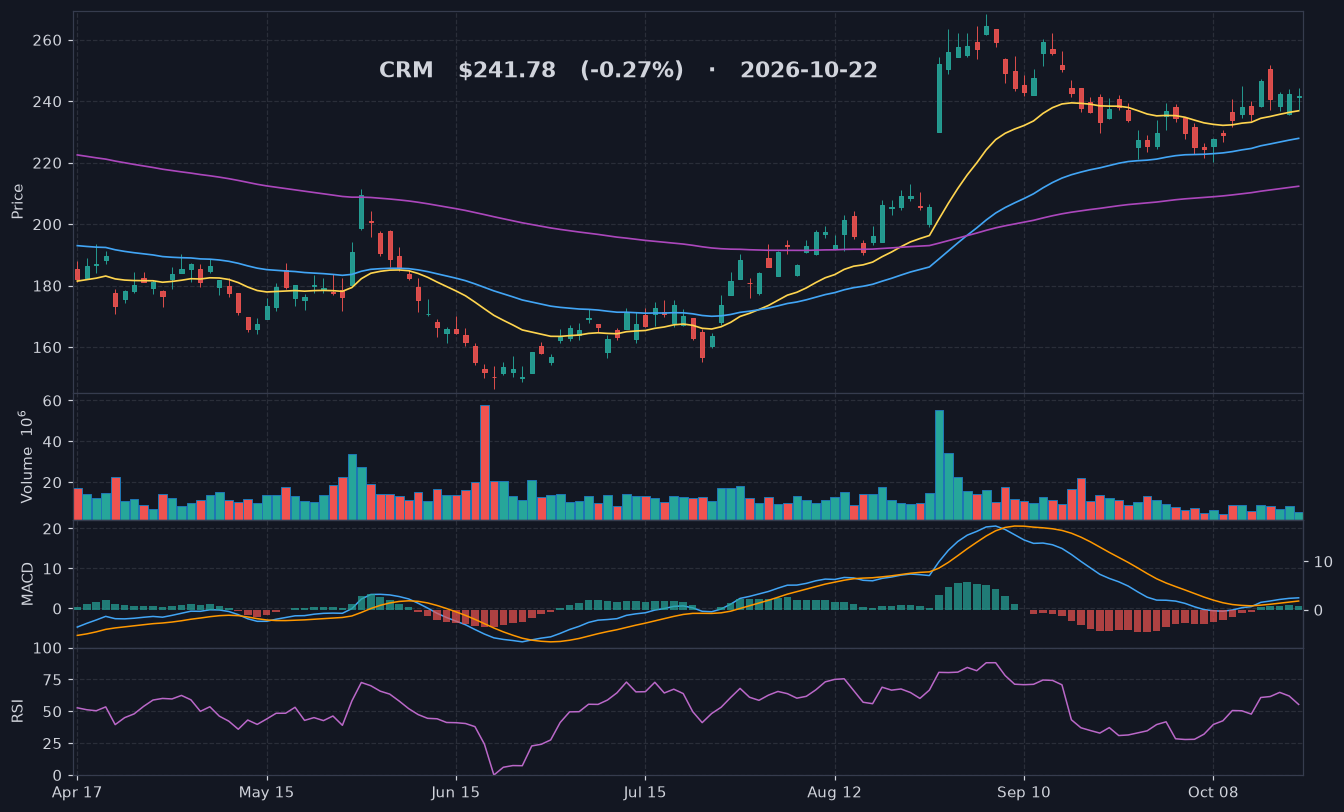The height and width of the screenshot is (812, 1344).
Task: Click the 25 RSI tick label
Action: (x=52, y=744)
